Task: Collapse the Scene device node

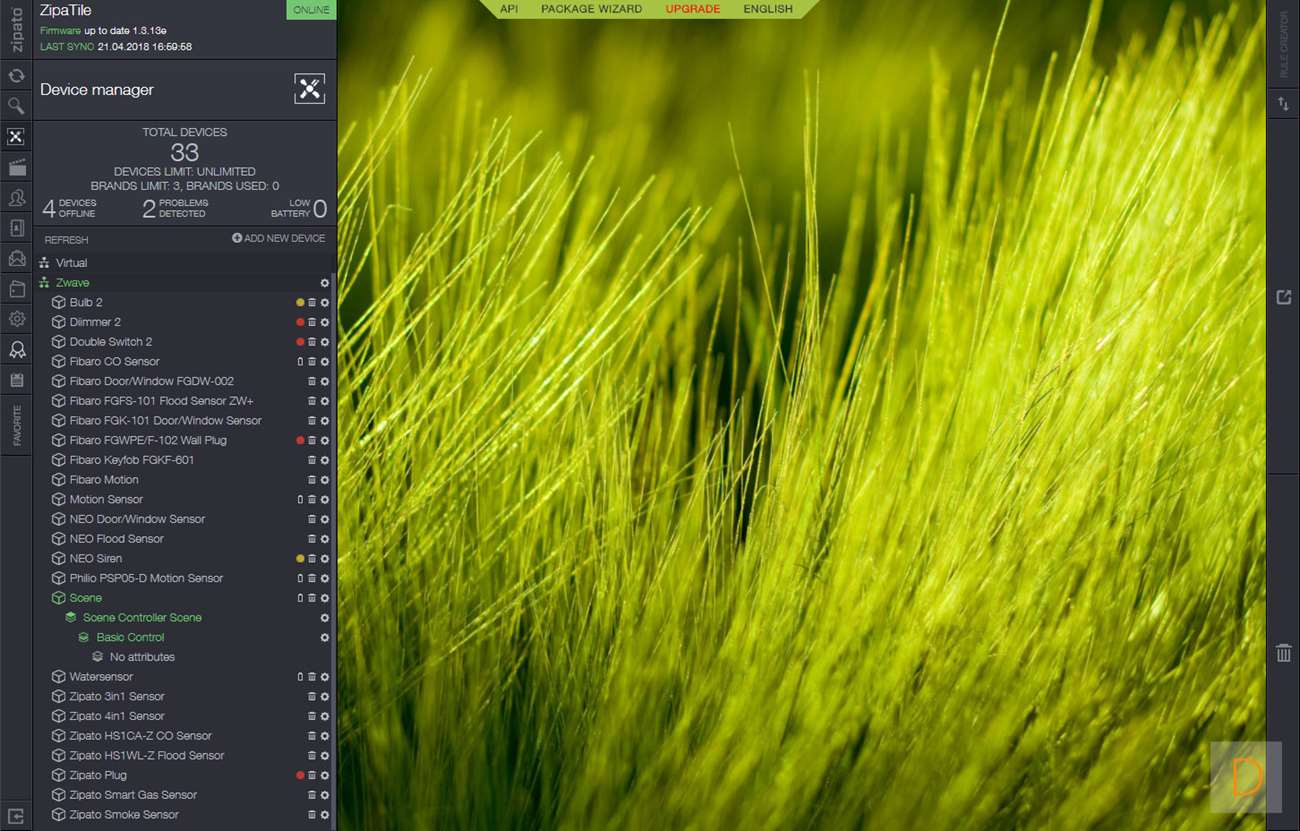Action: pos(85,598)
